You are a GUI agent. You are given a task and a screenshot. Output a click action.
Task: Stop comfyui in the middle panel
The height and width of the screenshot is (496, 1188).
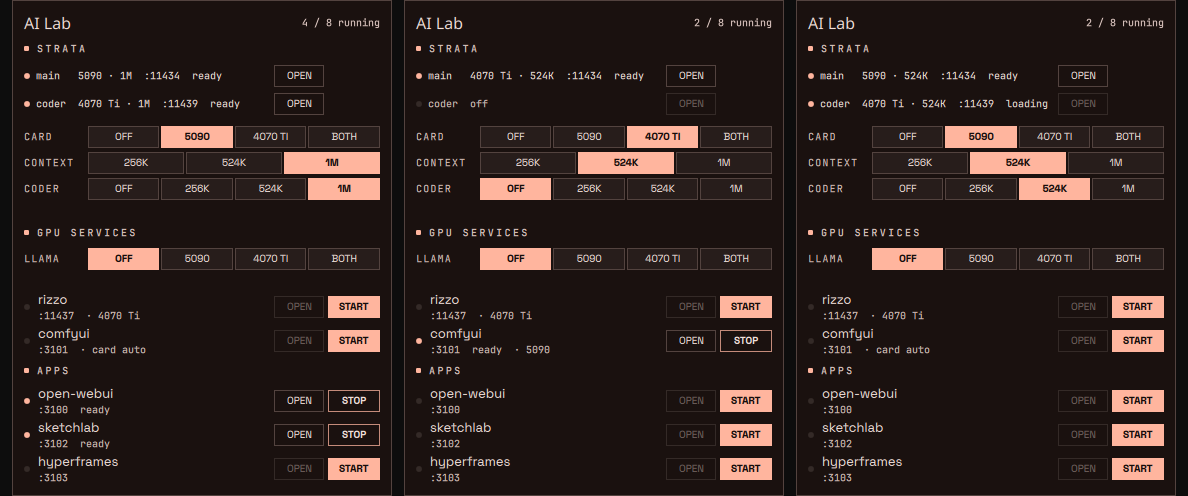click(x=746, y=341)
